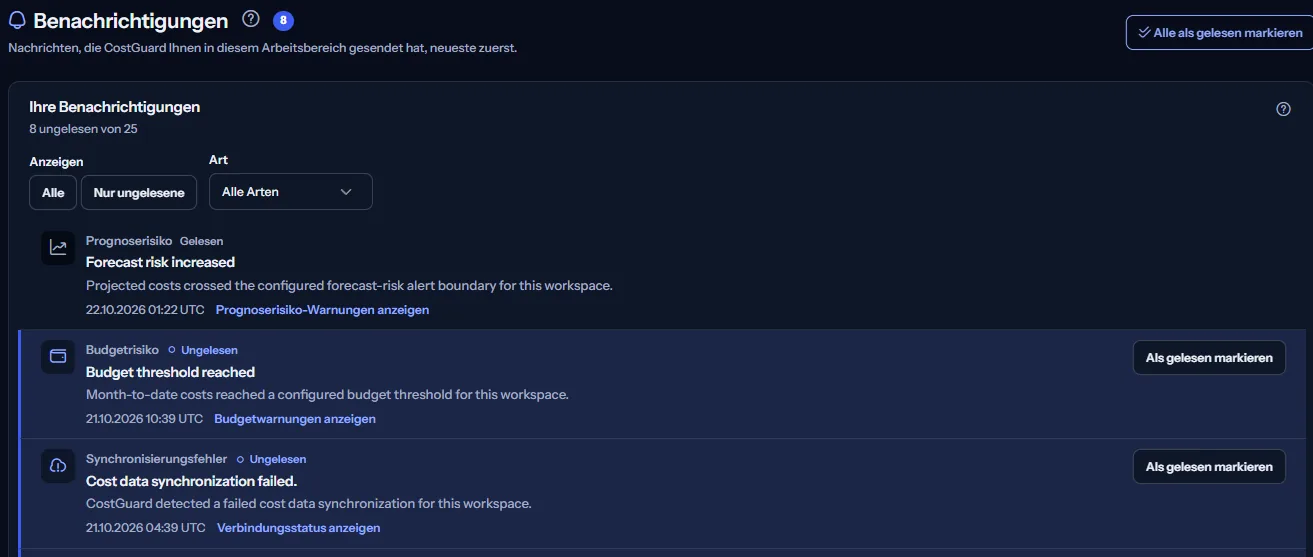Click timestamp 21.10.2026 10:39 UTC
The width and height of the screenshot is (1313, 557).
(x=144, y=419)
